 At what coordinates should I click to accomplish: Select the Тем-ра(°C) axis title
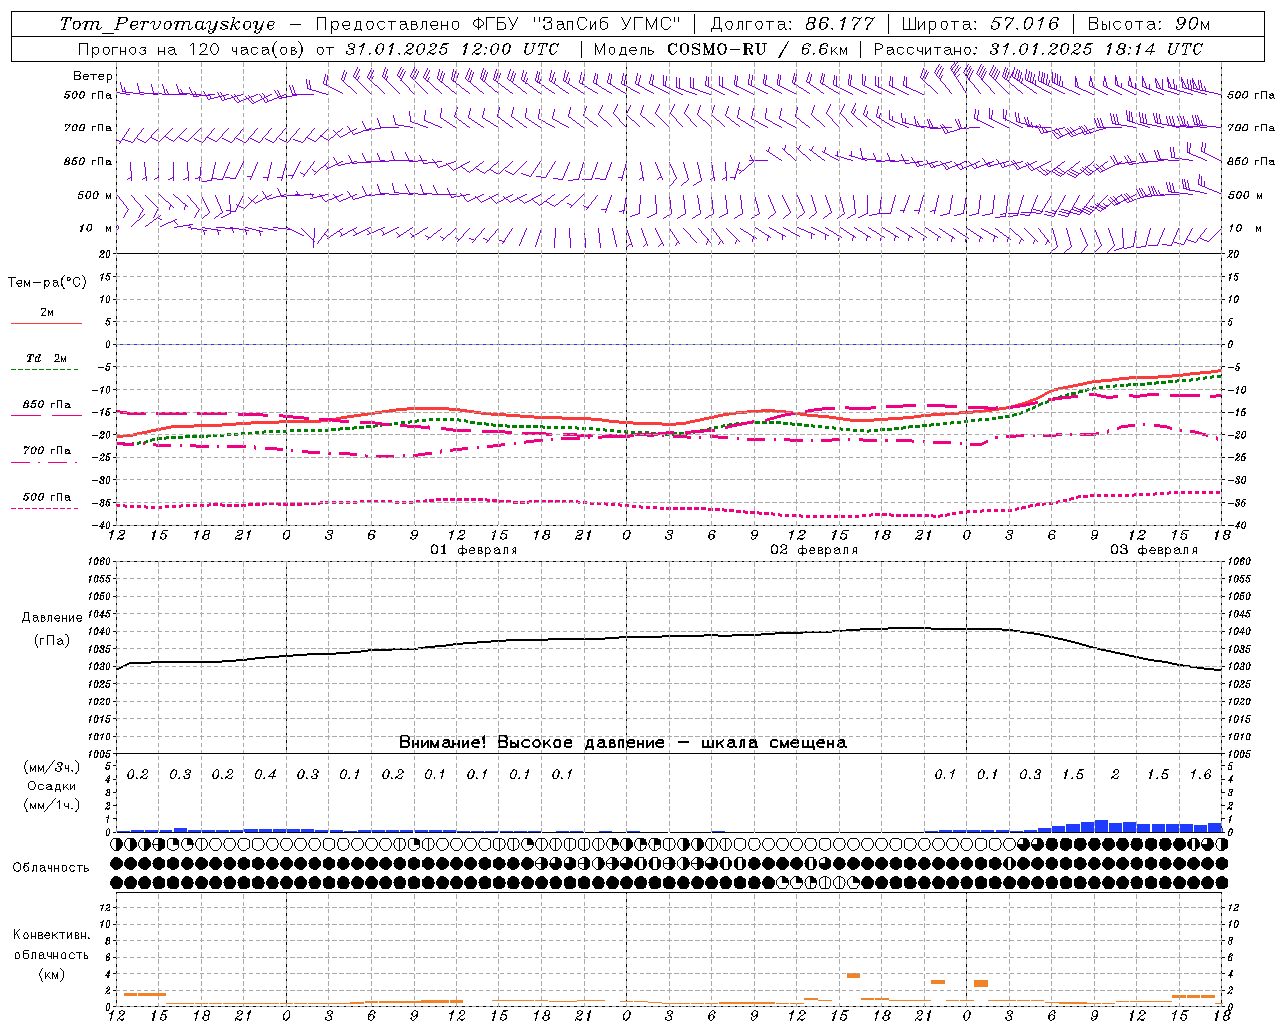47,283
